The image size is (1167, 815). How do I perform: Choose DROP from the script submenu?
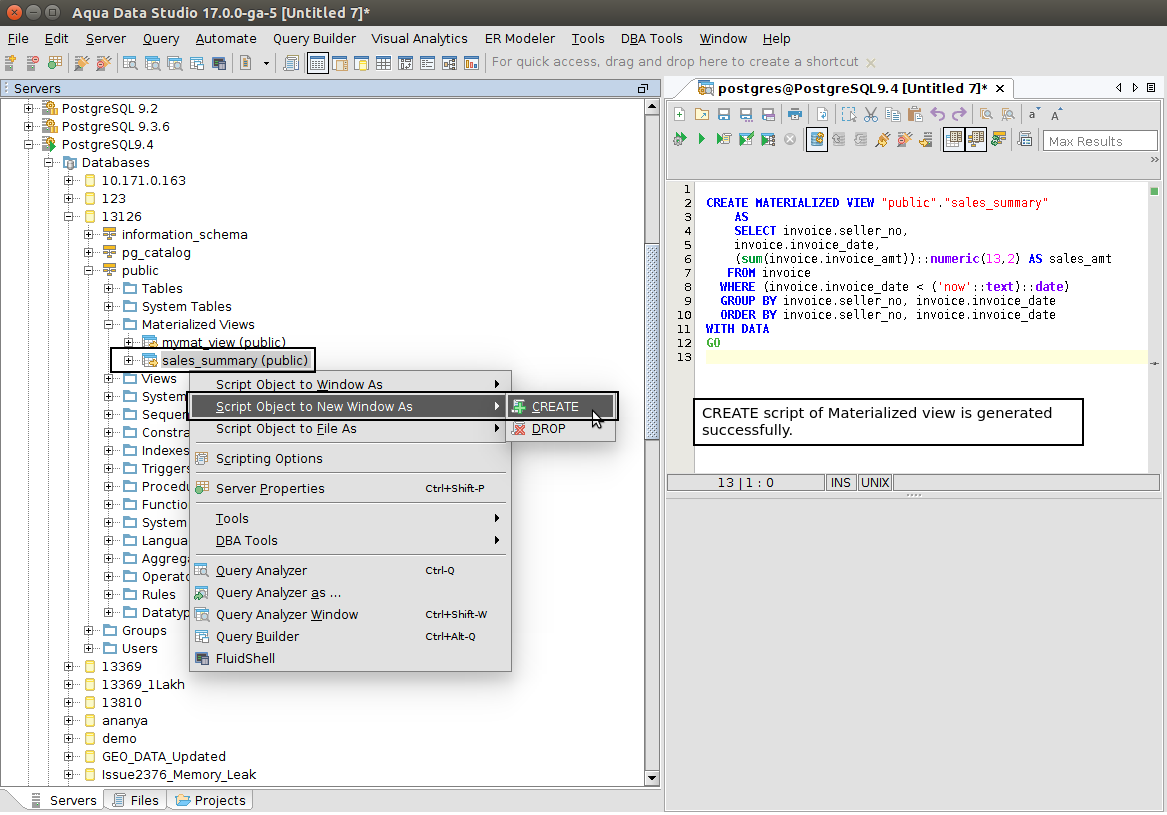click(x=548, y=429)
